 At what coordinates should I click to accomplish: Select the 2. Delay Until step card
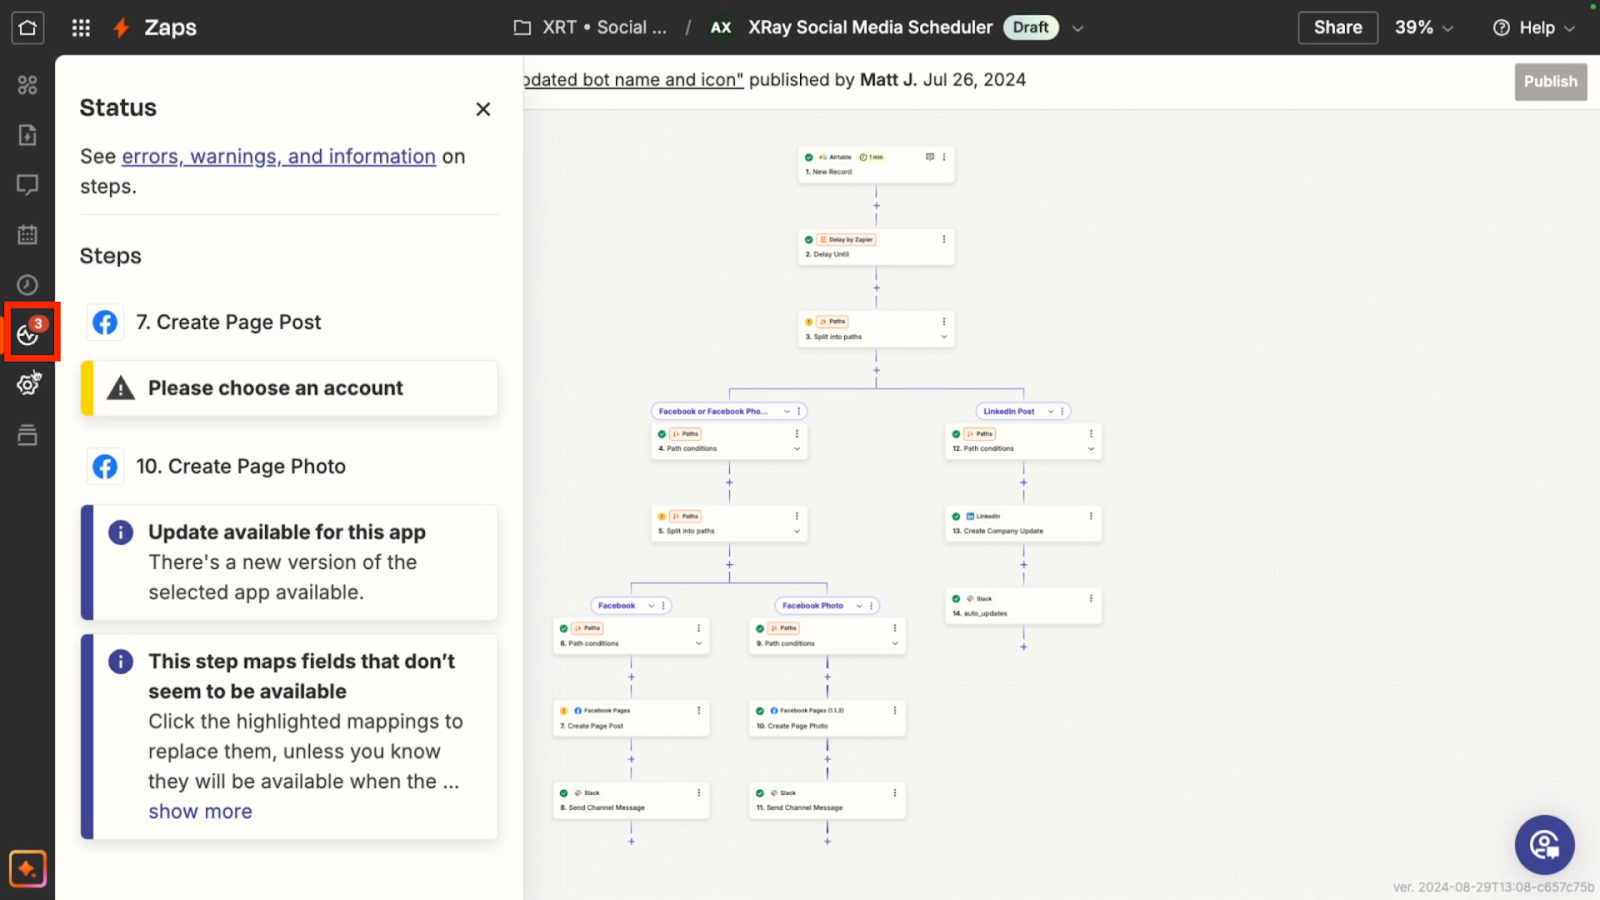pyautogui.click(x=876, y=247)
